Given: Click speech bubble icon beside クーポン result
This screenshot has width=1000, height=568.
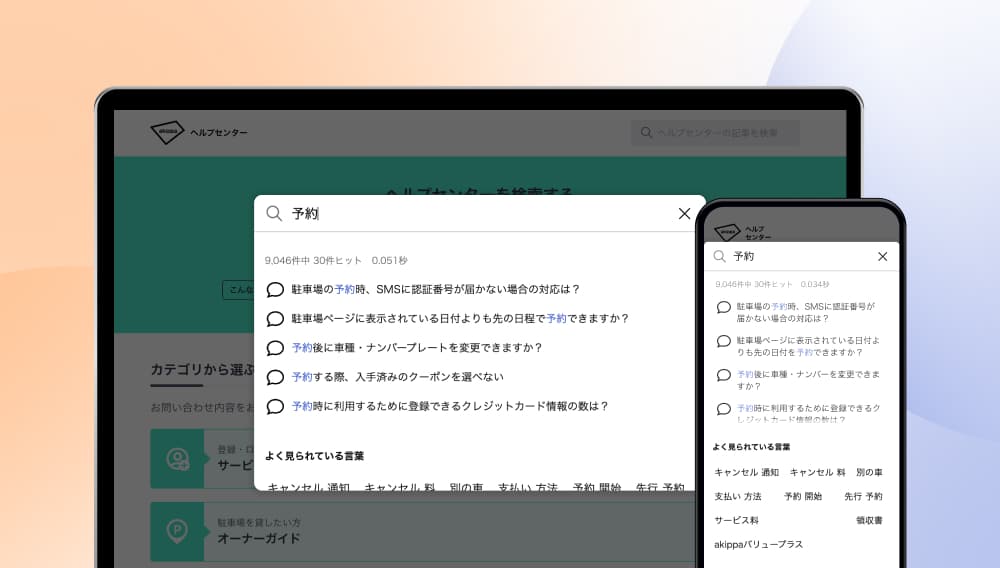Looking at the screenshot, I should pyautogui.click(x=275, y=377).
